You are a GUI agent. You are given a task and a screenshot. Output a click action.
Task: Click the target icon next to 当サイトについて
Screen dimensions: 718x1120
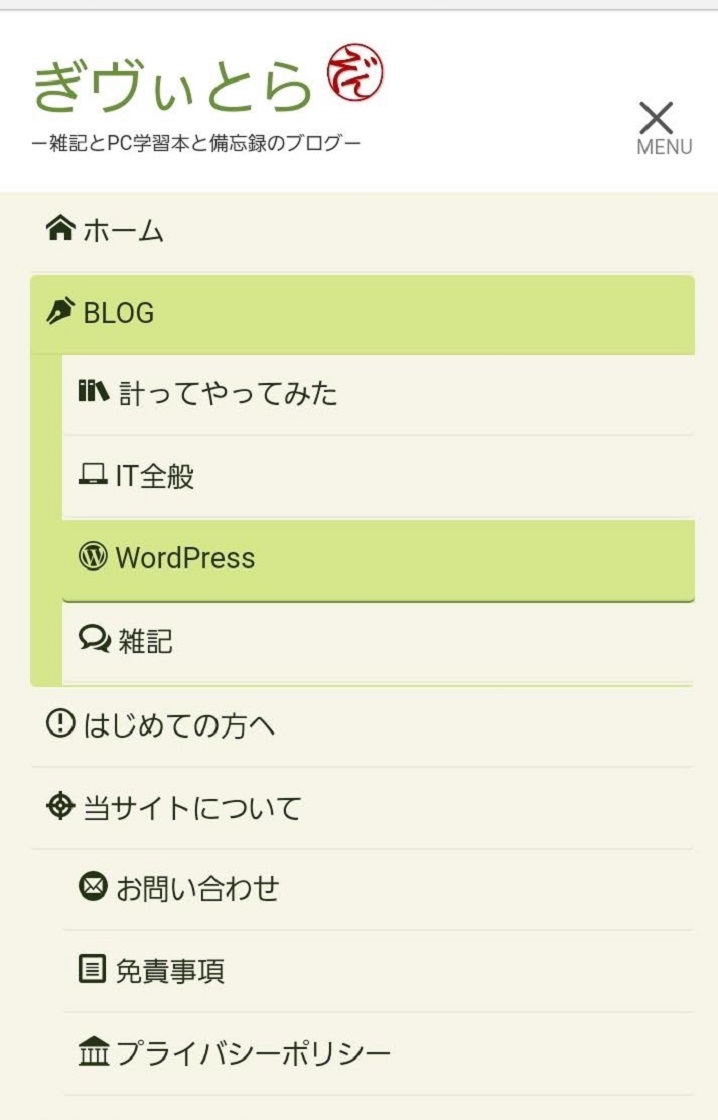(x=62, y=805)
